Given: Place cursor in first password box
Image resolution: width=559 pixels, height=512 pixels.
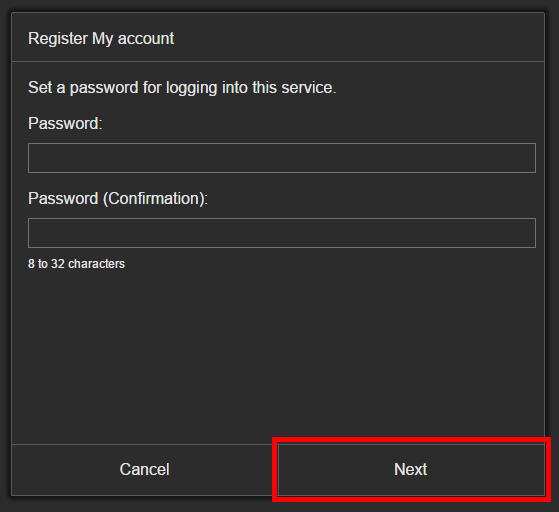Looking at the screenshot, I should pyautogui.click(x=282, y=158).
